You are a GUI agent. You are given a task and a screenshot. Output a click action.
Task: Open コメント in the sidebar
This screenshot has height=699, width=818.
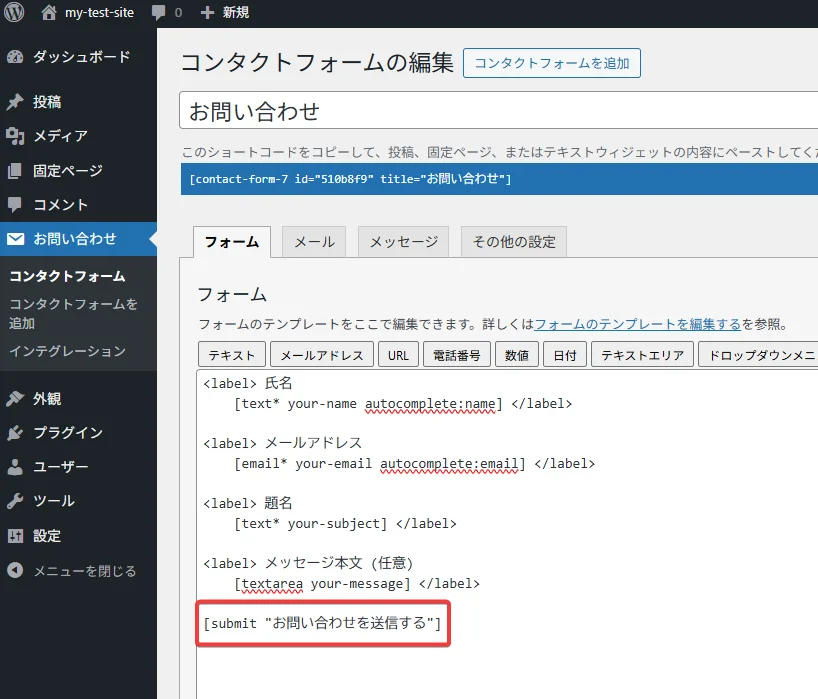coord(78,204)
